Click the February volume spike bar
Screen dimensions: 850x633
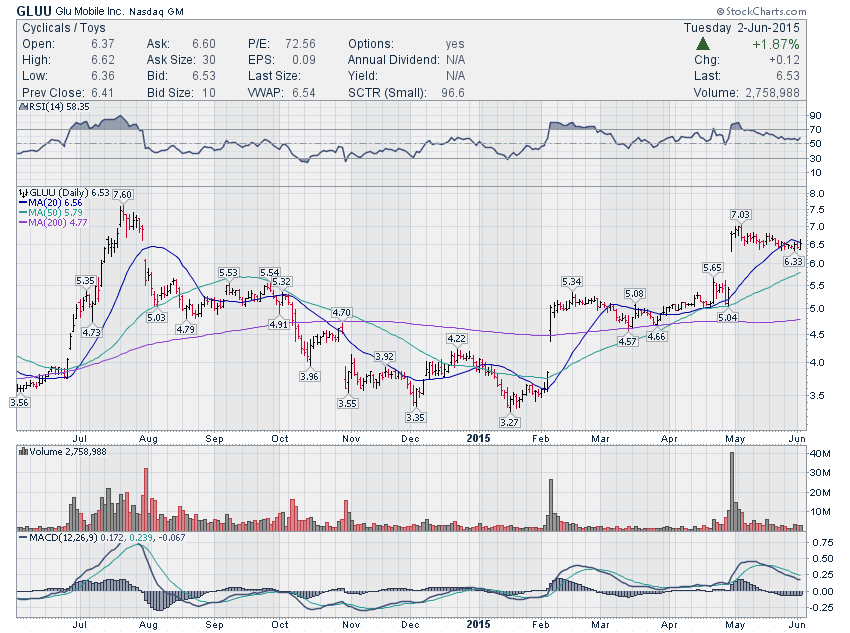click(x=551, y=505)
